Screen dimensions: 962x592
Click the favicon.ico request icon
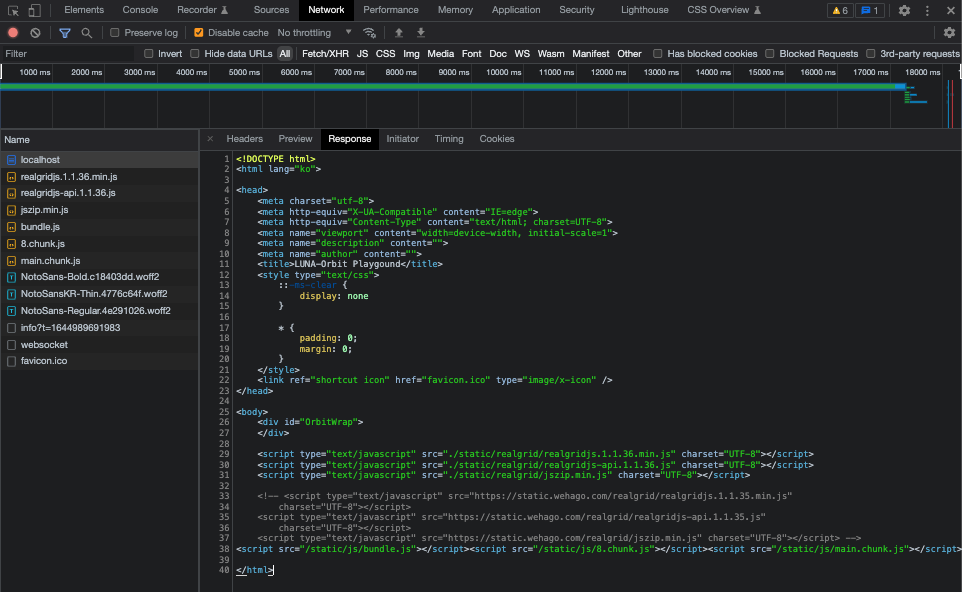pos(11,361)
